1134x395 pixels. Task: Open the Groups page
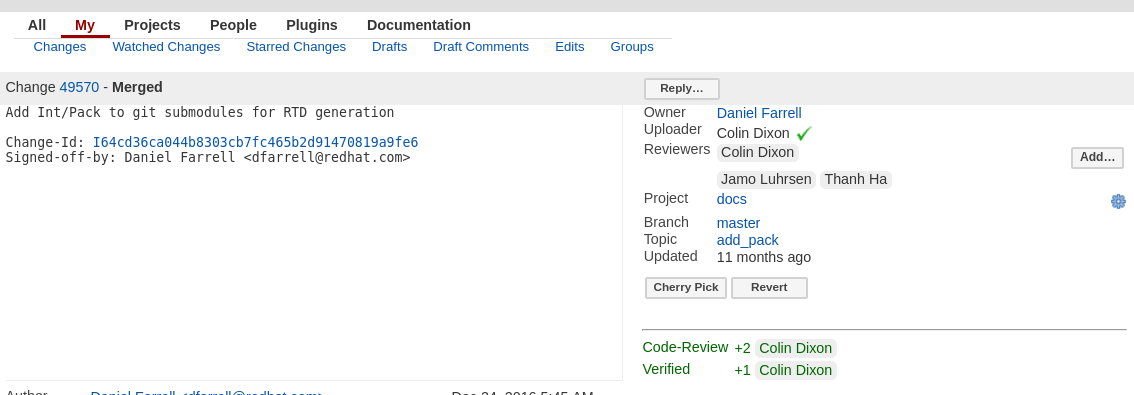coord(631,47)
